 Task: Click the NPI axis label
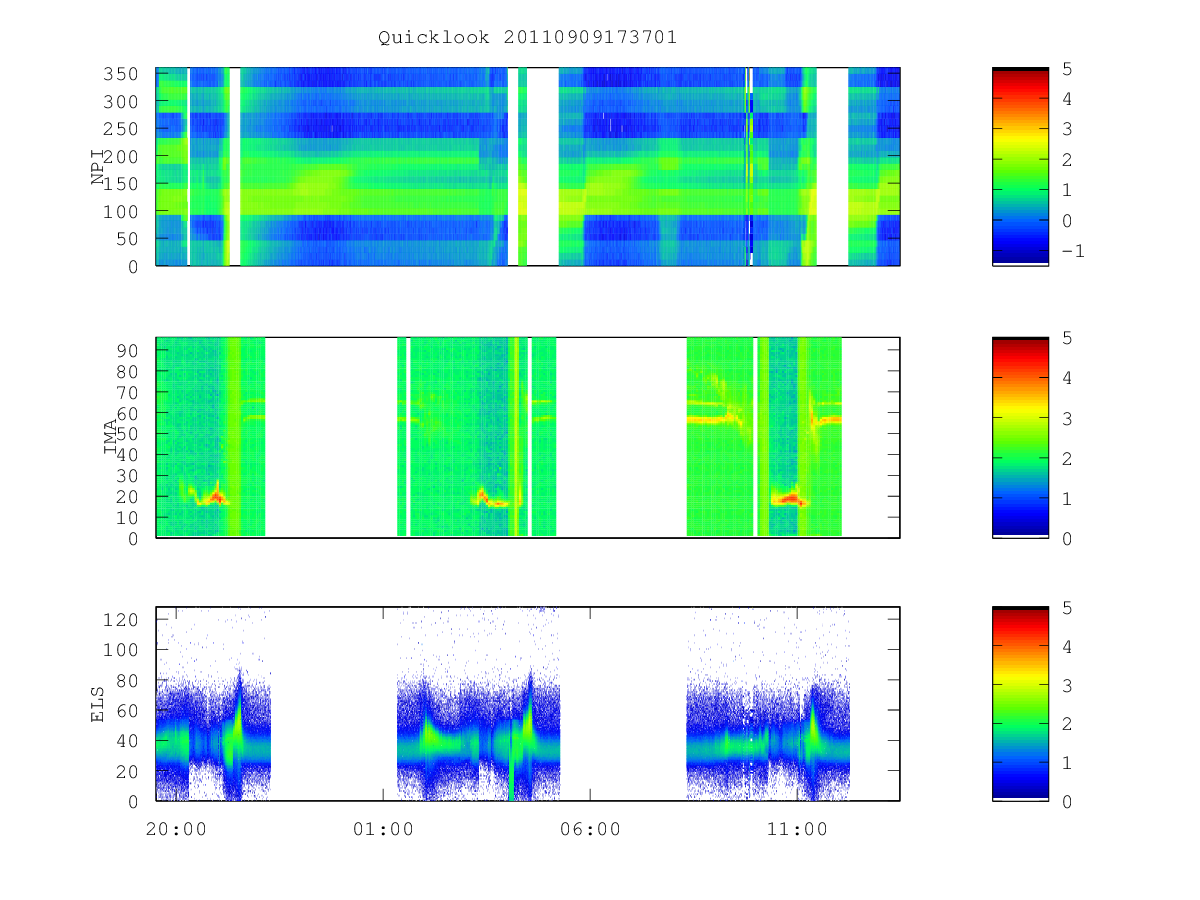(x=99, y=166)
